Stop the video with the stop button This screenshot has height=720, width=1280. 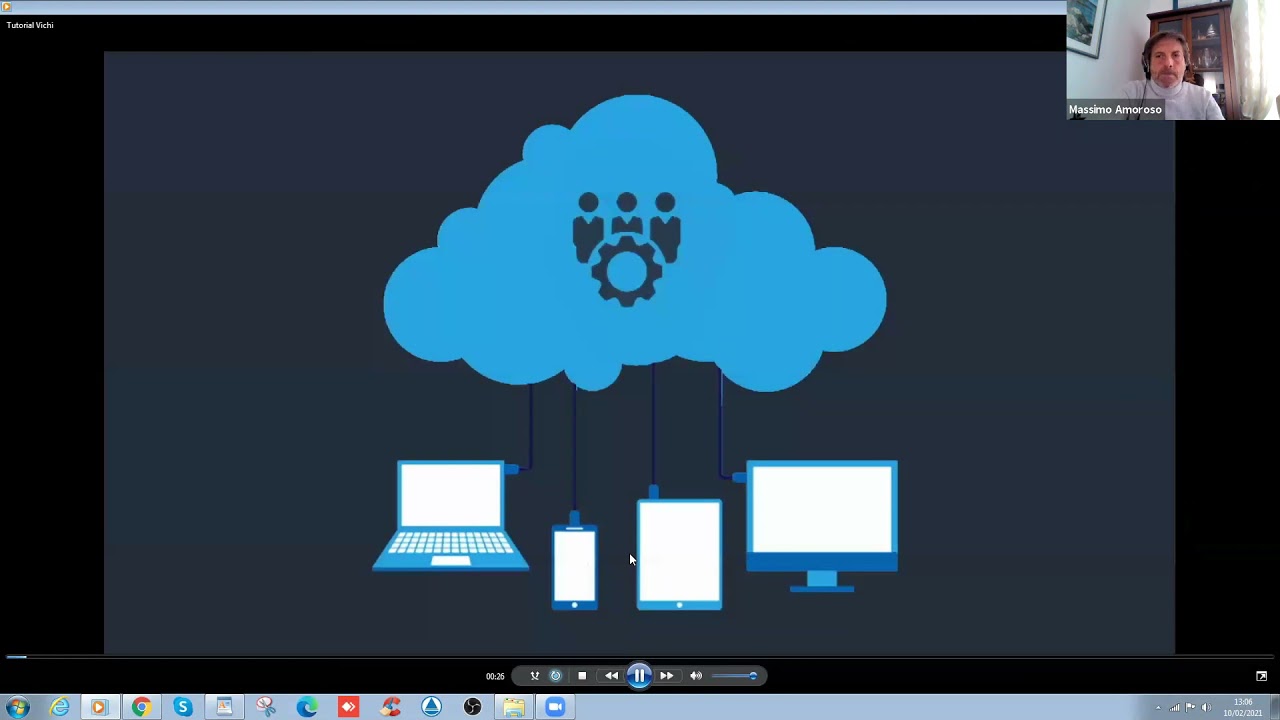[582, 676]
